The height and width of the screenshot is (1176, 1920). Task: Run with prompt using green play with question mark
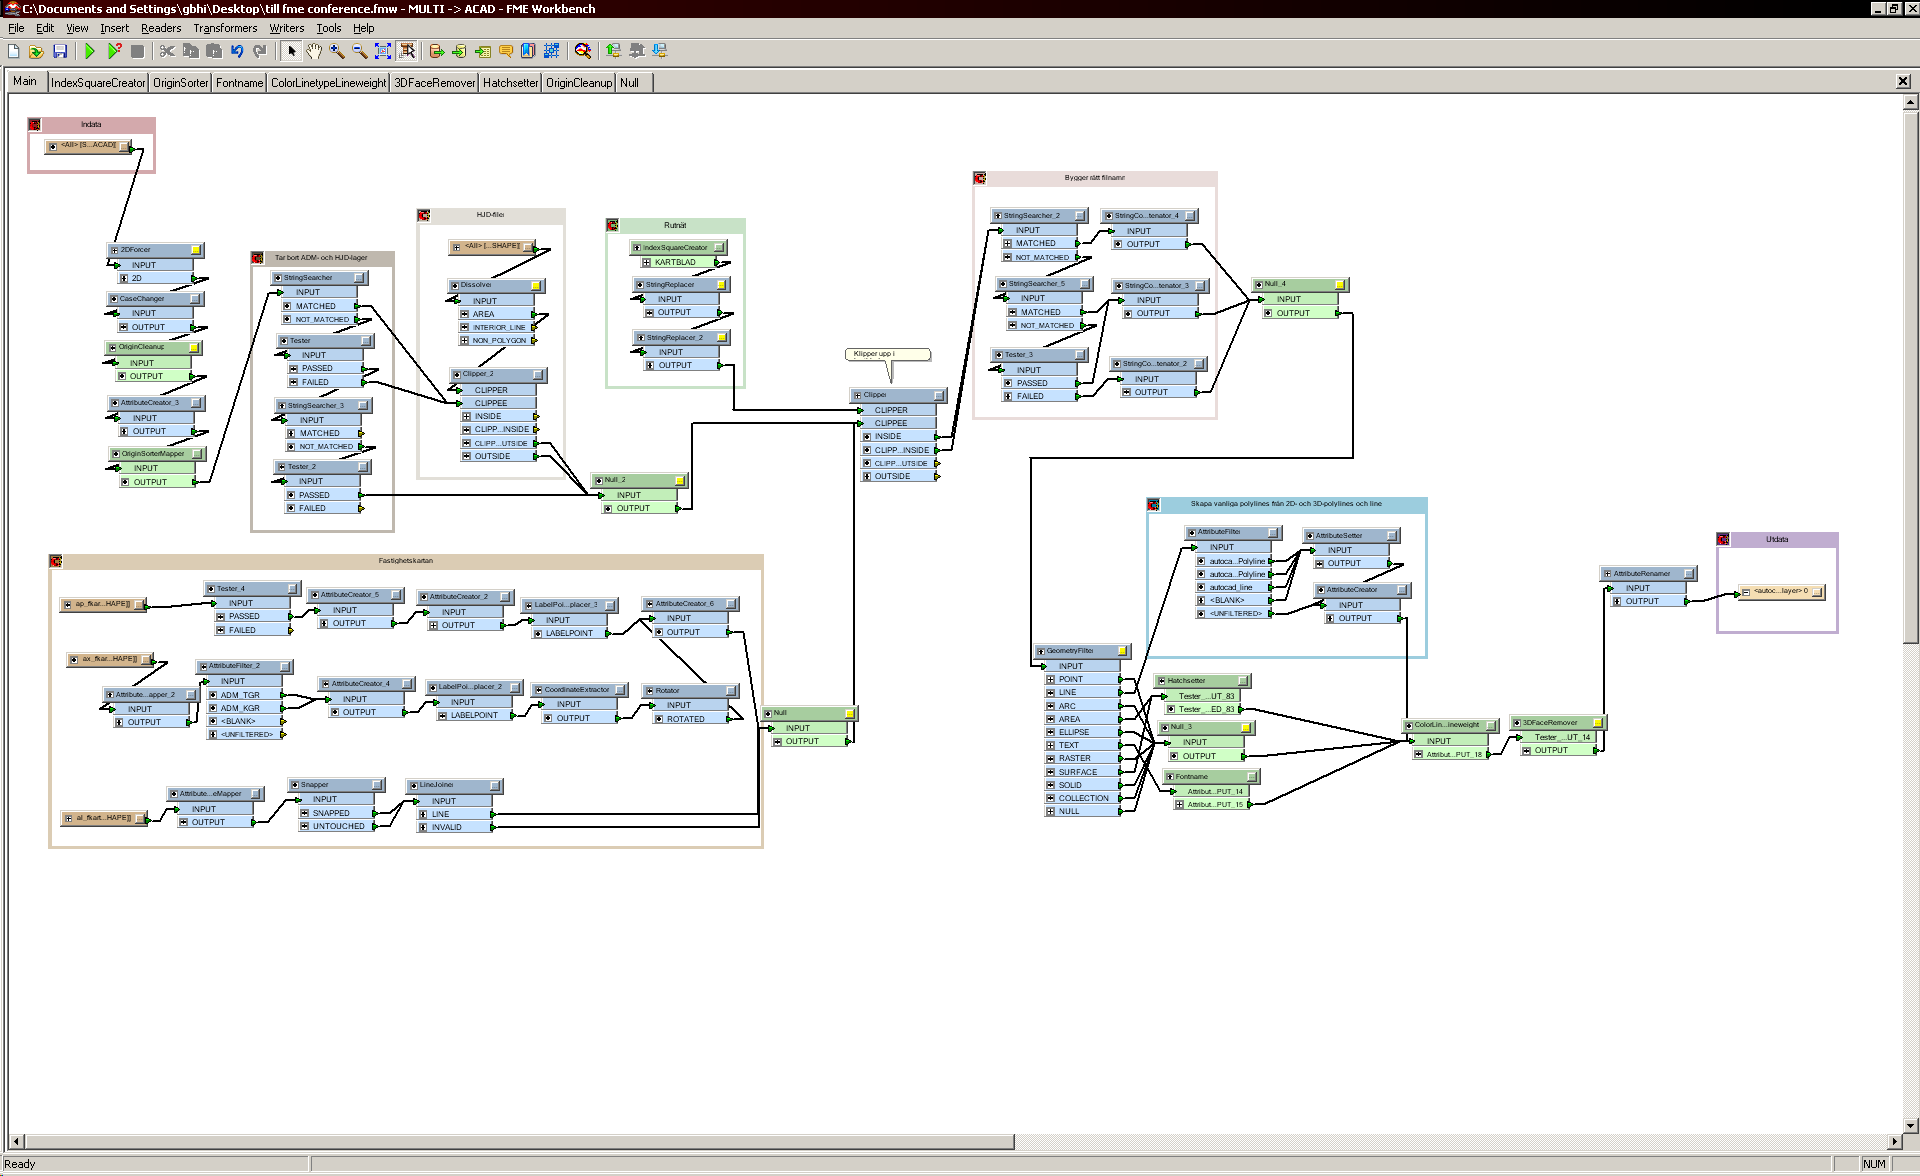pos(115,51)
